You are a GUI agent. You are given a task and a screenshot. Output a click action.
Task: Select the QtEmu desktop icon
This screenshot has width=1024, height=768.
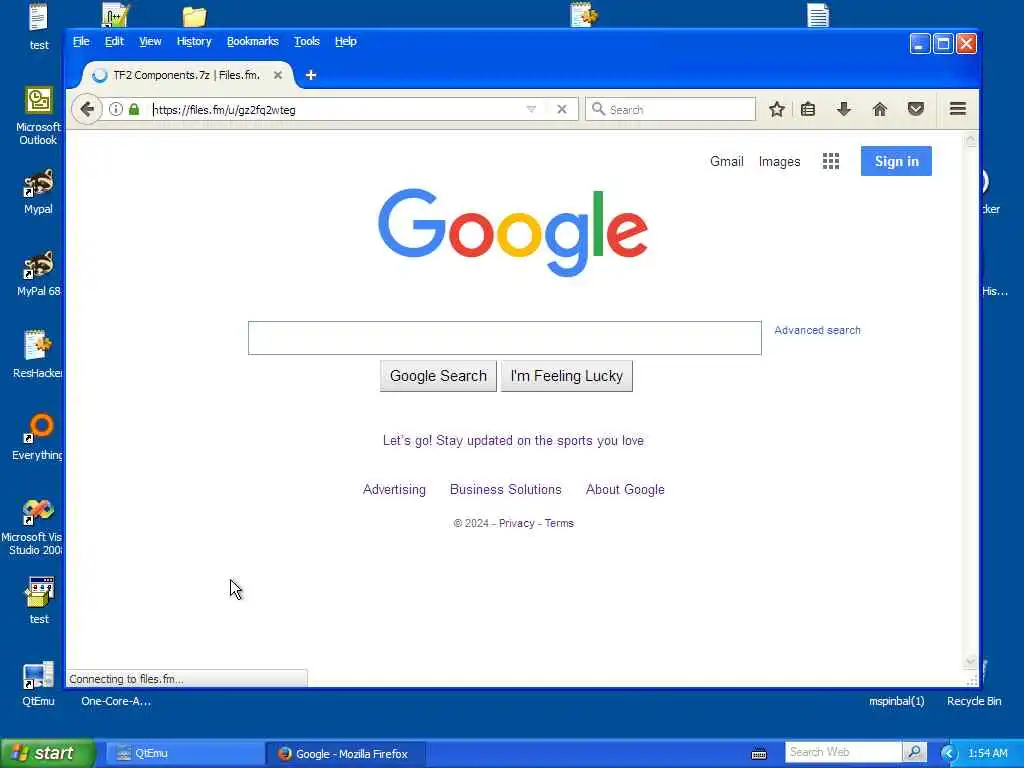[x=38, y=684]
